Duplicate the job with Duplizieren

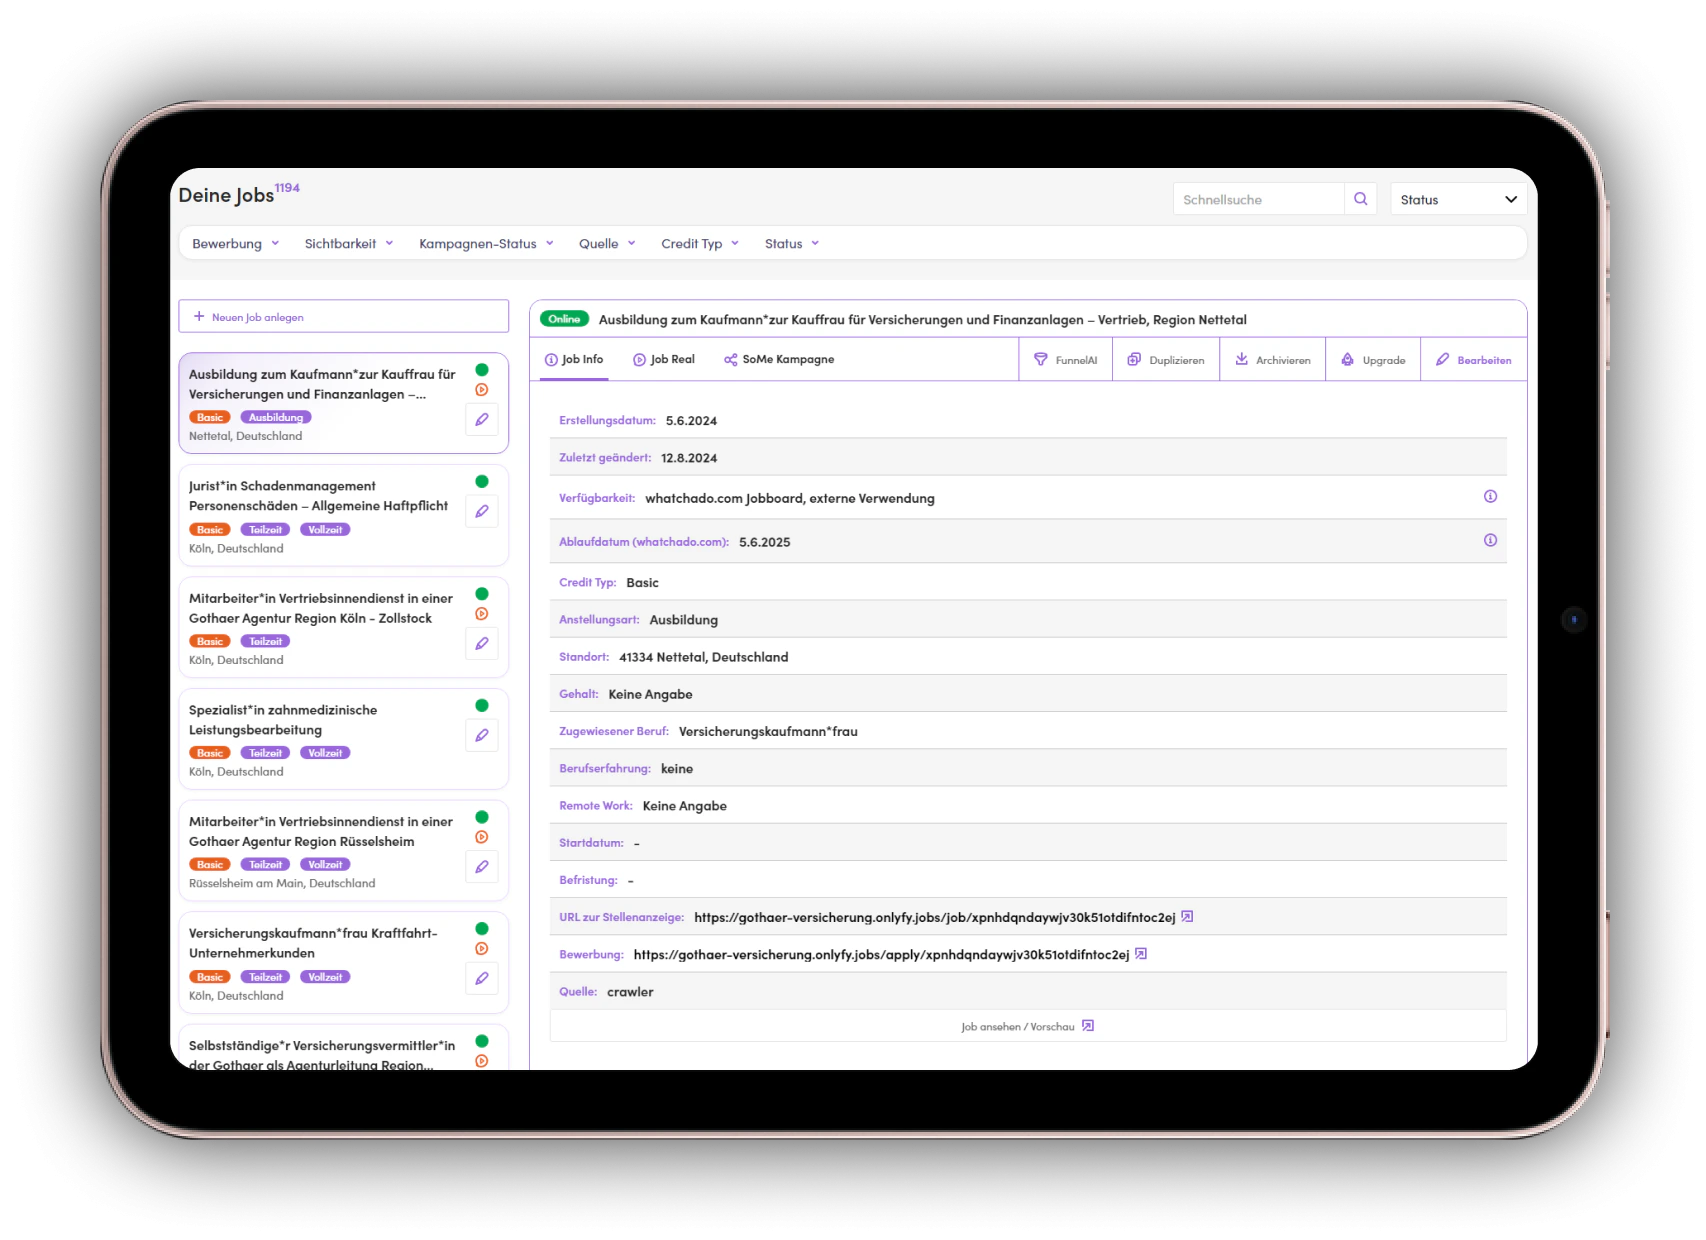click(1165, 360)
